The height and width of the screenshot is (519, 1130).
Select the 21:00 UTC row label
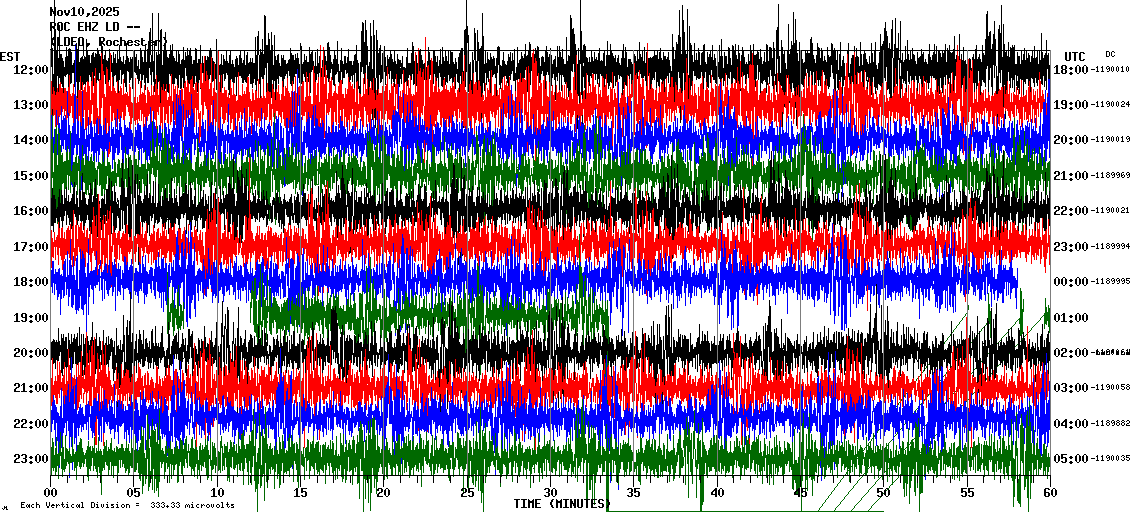[1070, 176]
